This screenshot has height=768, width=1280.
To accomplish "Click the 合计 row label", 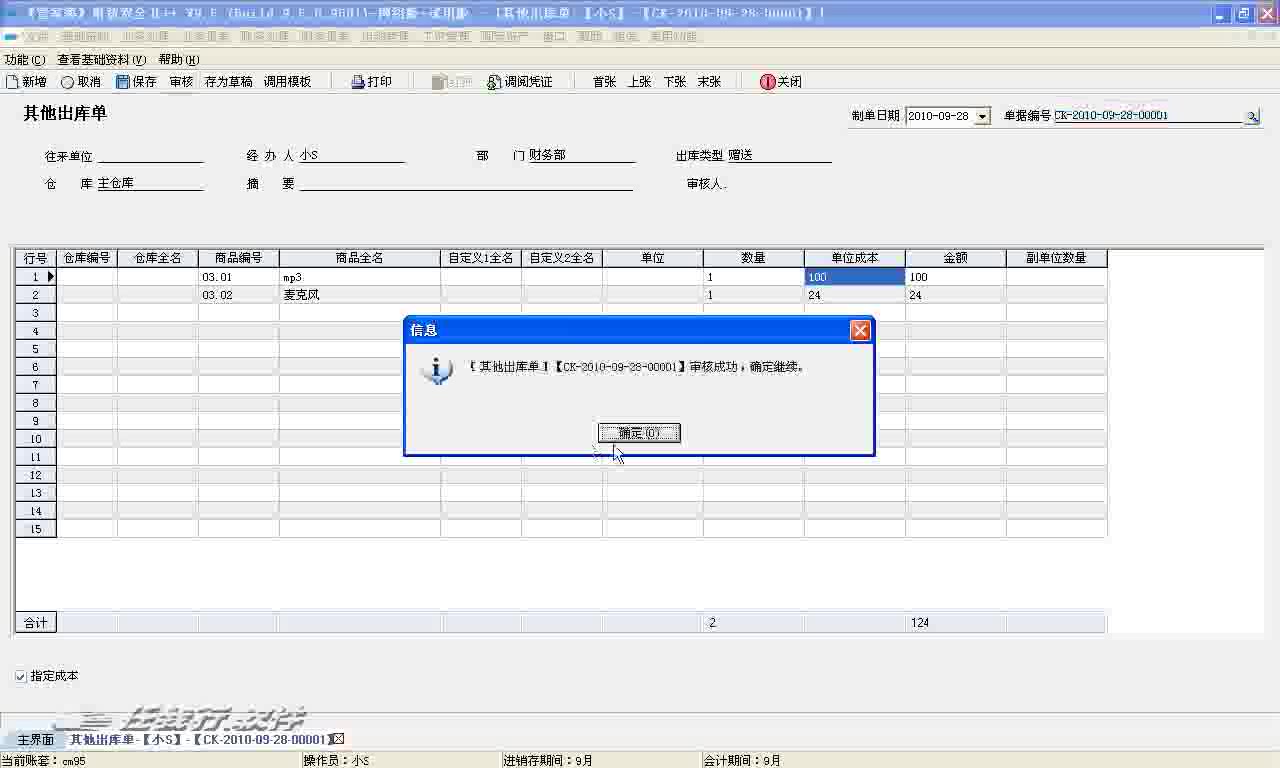I will tap(36, 623).
